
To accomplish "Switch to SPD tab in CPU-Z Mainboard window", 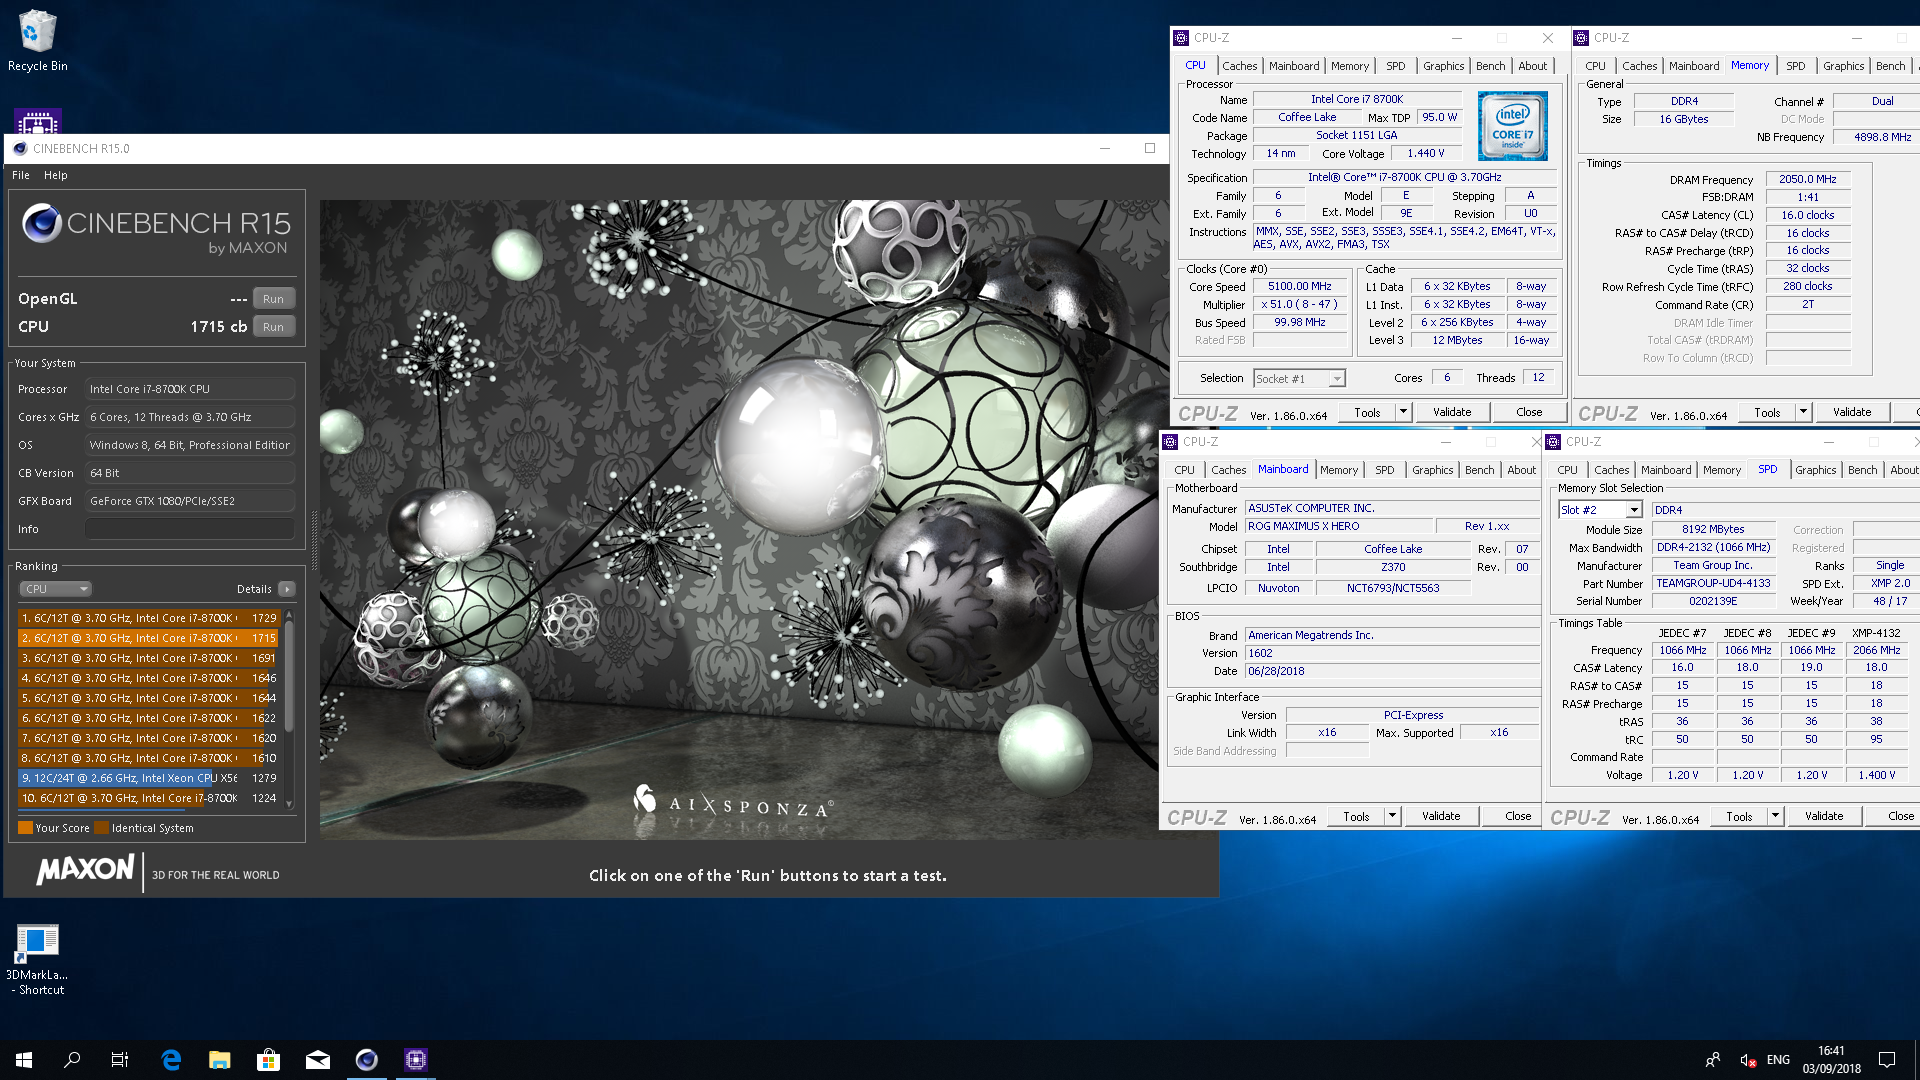I will point(1384,470).
